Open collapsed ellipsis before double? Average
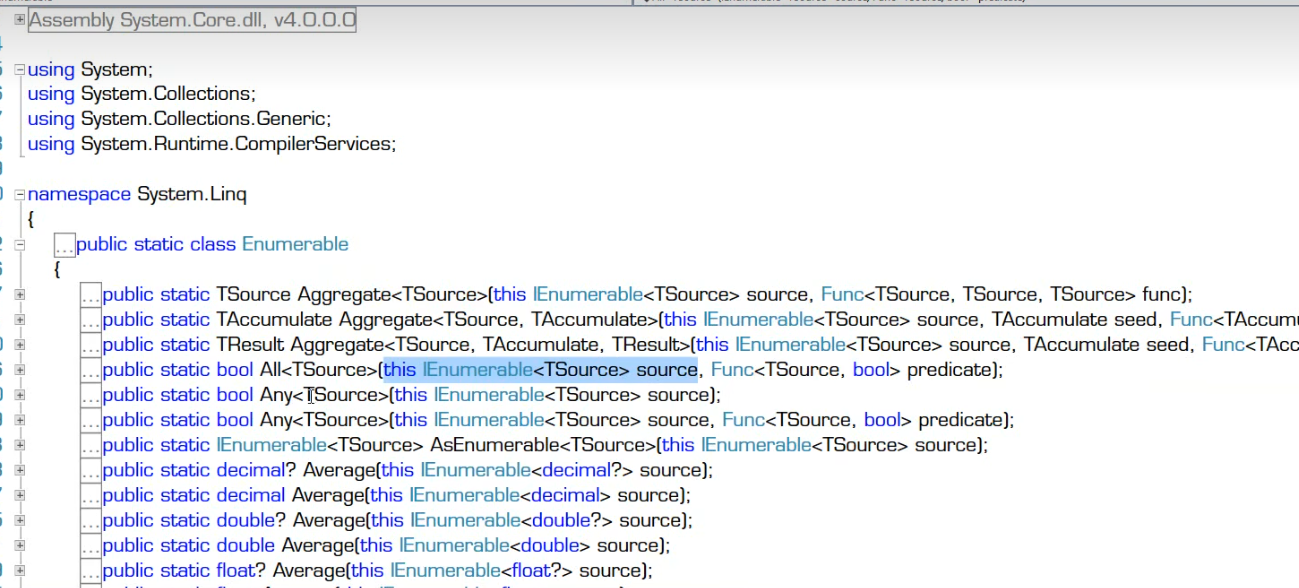 pos(91,520)
